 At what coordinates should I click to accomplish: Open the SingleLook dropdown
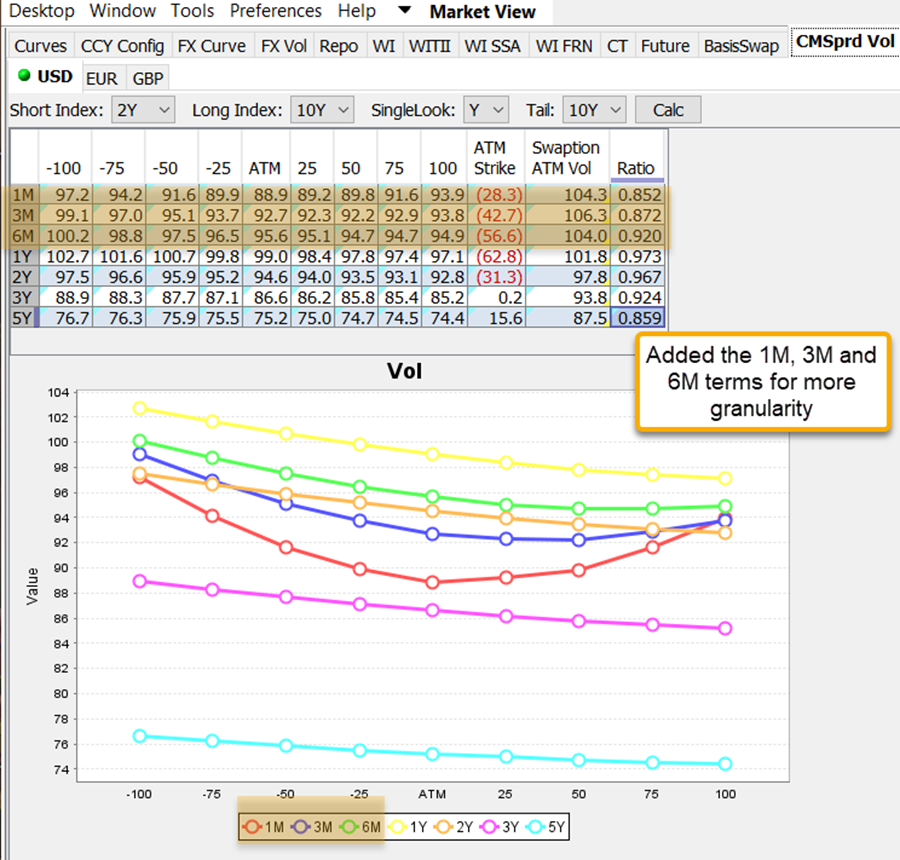(x=486, y=110)
